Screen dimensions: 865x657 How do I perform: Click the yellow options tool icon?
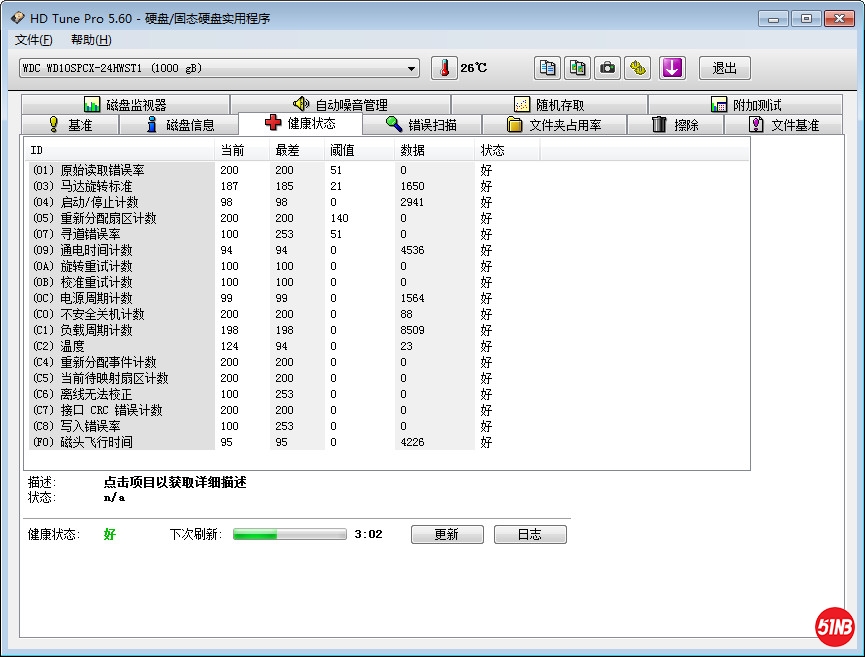click(637, 68)
